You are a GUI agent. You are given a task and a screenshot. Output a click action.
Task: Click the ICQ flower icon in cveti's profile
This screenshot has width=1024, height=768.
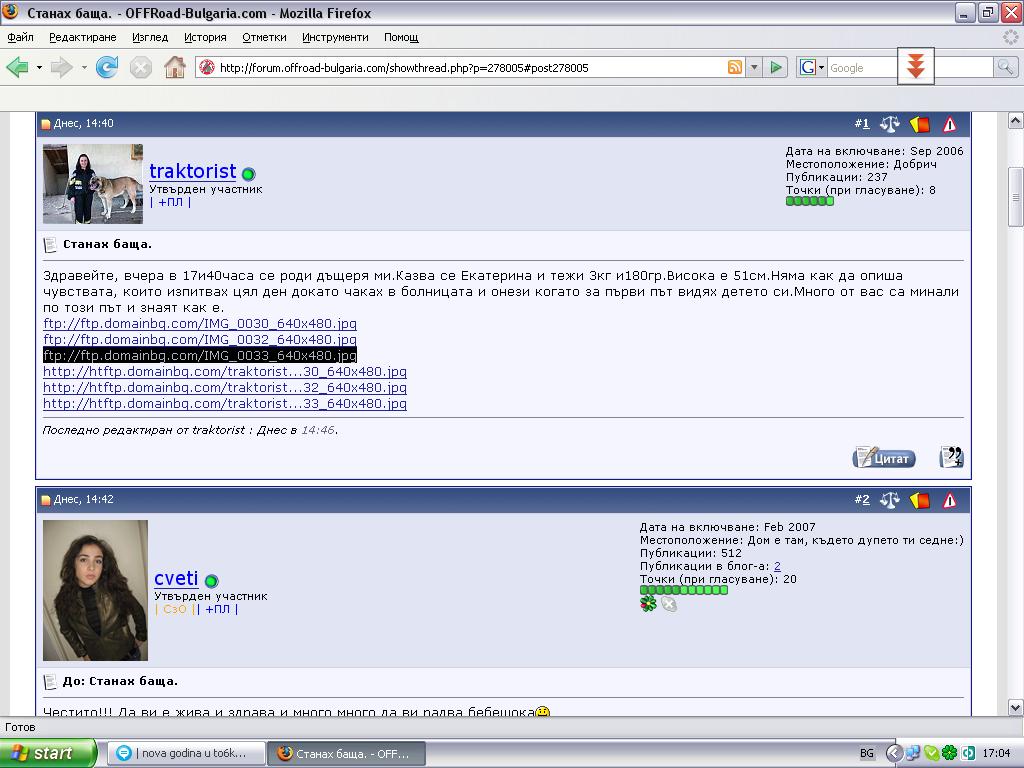click(648, 604)
